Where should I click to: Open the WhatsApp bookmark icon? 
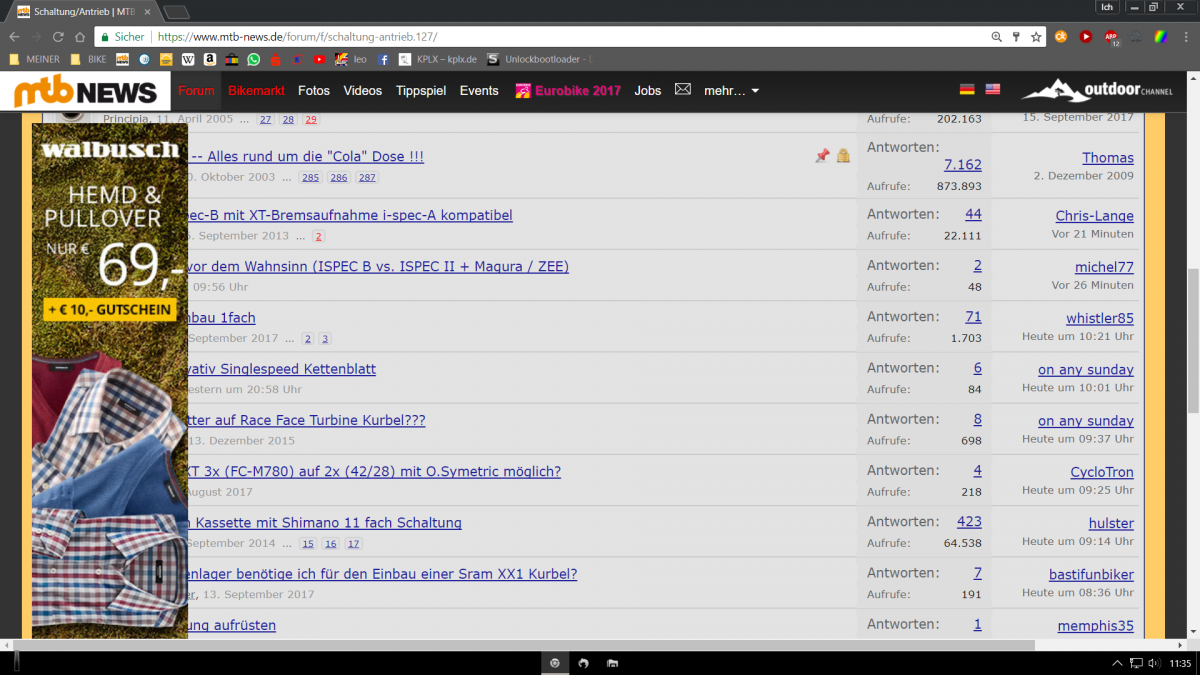pos(254,59)
